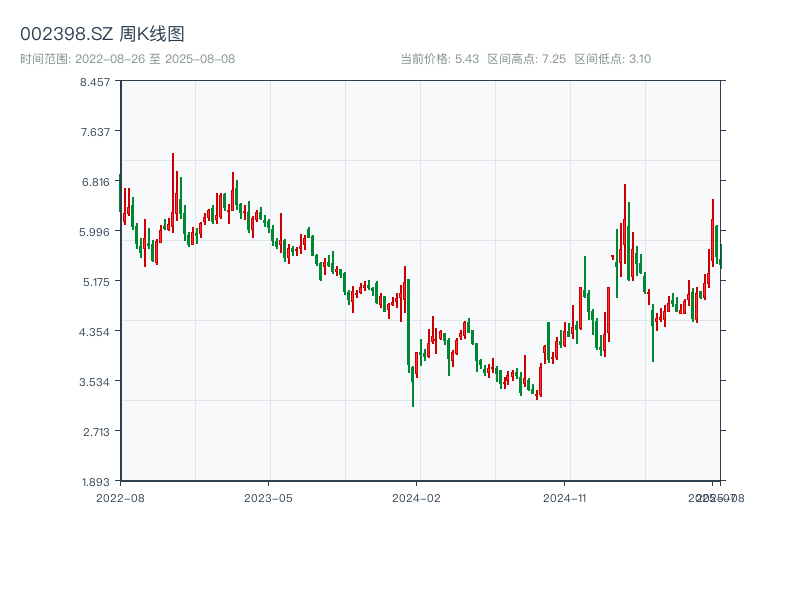Select the 时间范围 date range text
Viewport: 800px width, 600px height.
[x=127, y=59]
